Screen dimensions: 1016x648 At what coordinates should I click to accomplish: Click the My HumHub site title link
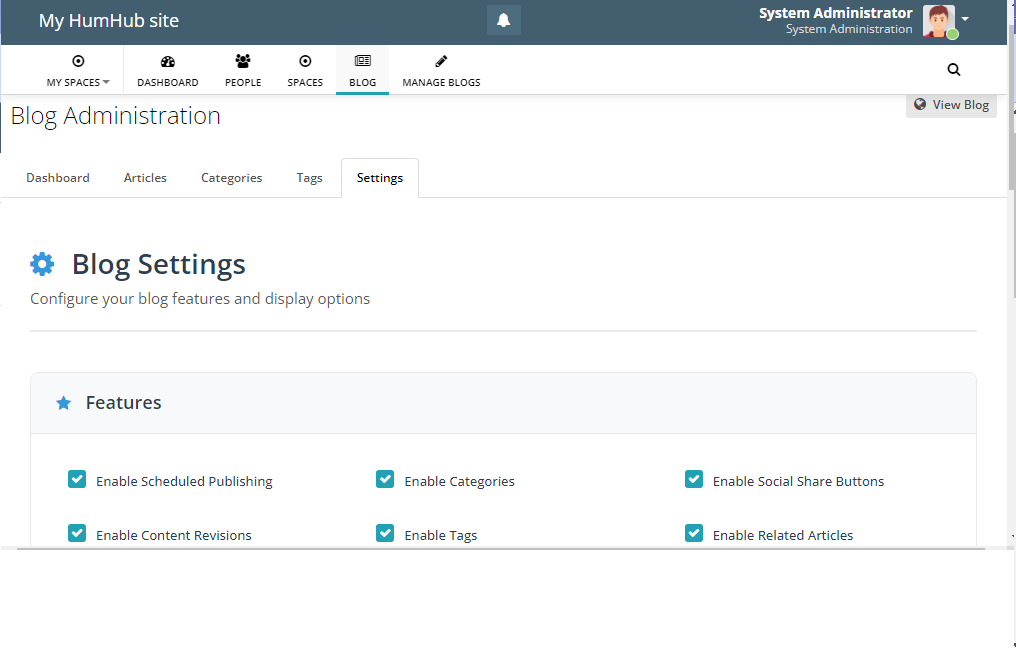[x=109, y=21]
